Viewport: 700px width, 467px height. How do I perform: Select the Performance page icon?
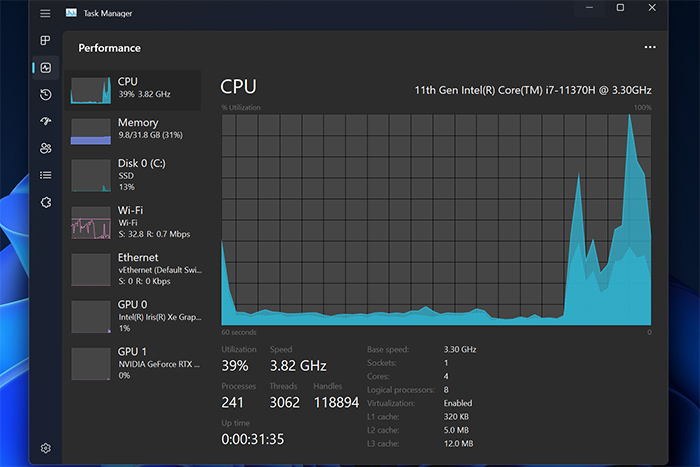pyautogui.click(x=46, y=68)
